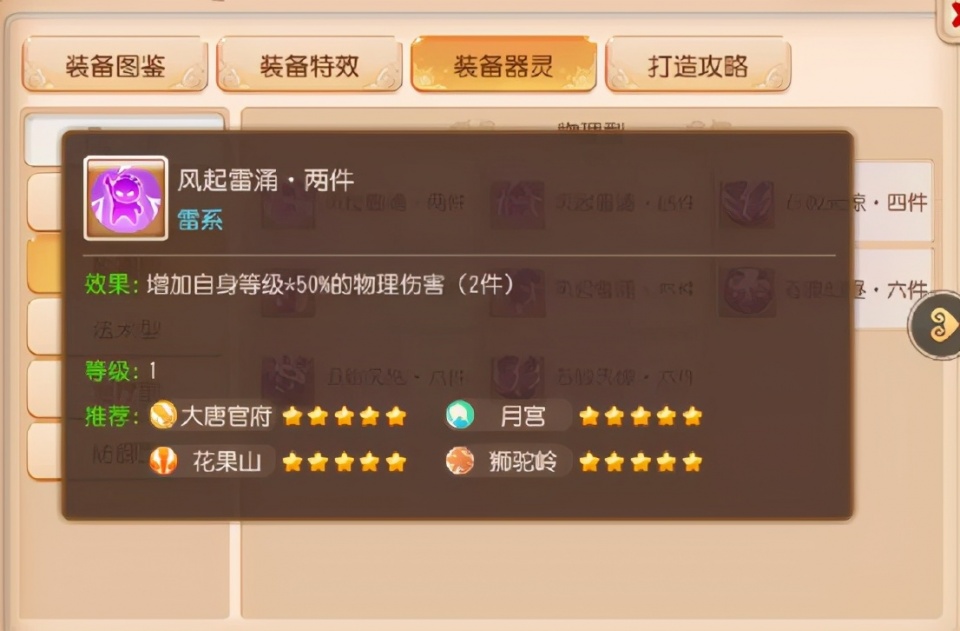This screenshot has width=960, height=631.
Task: Click the 月宫 five-star rating
Action: (640, 416)
